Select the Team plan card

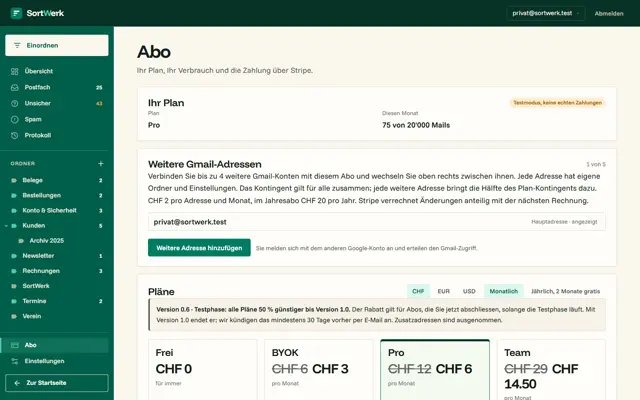(551, 370)
